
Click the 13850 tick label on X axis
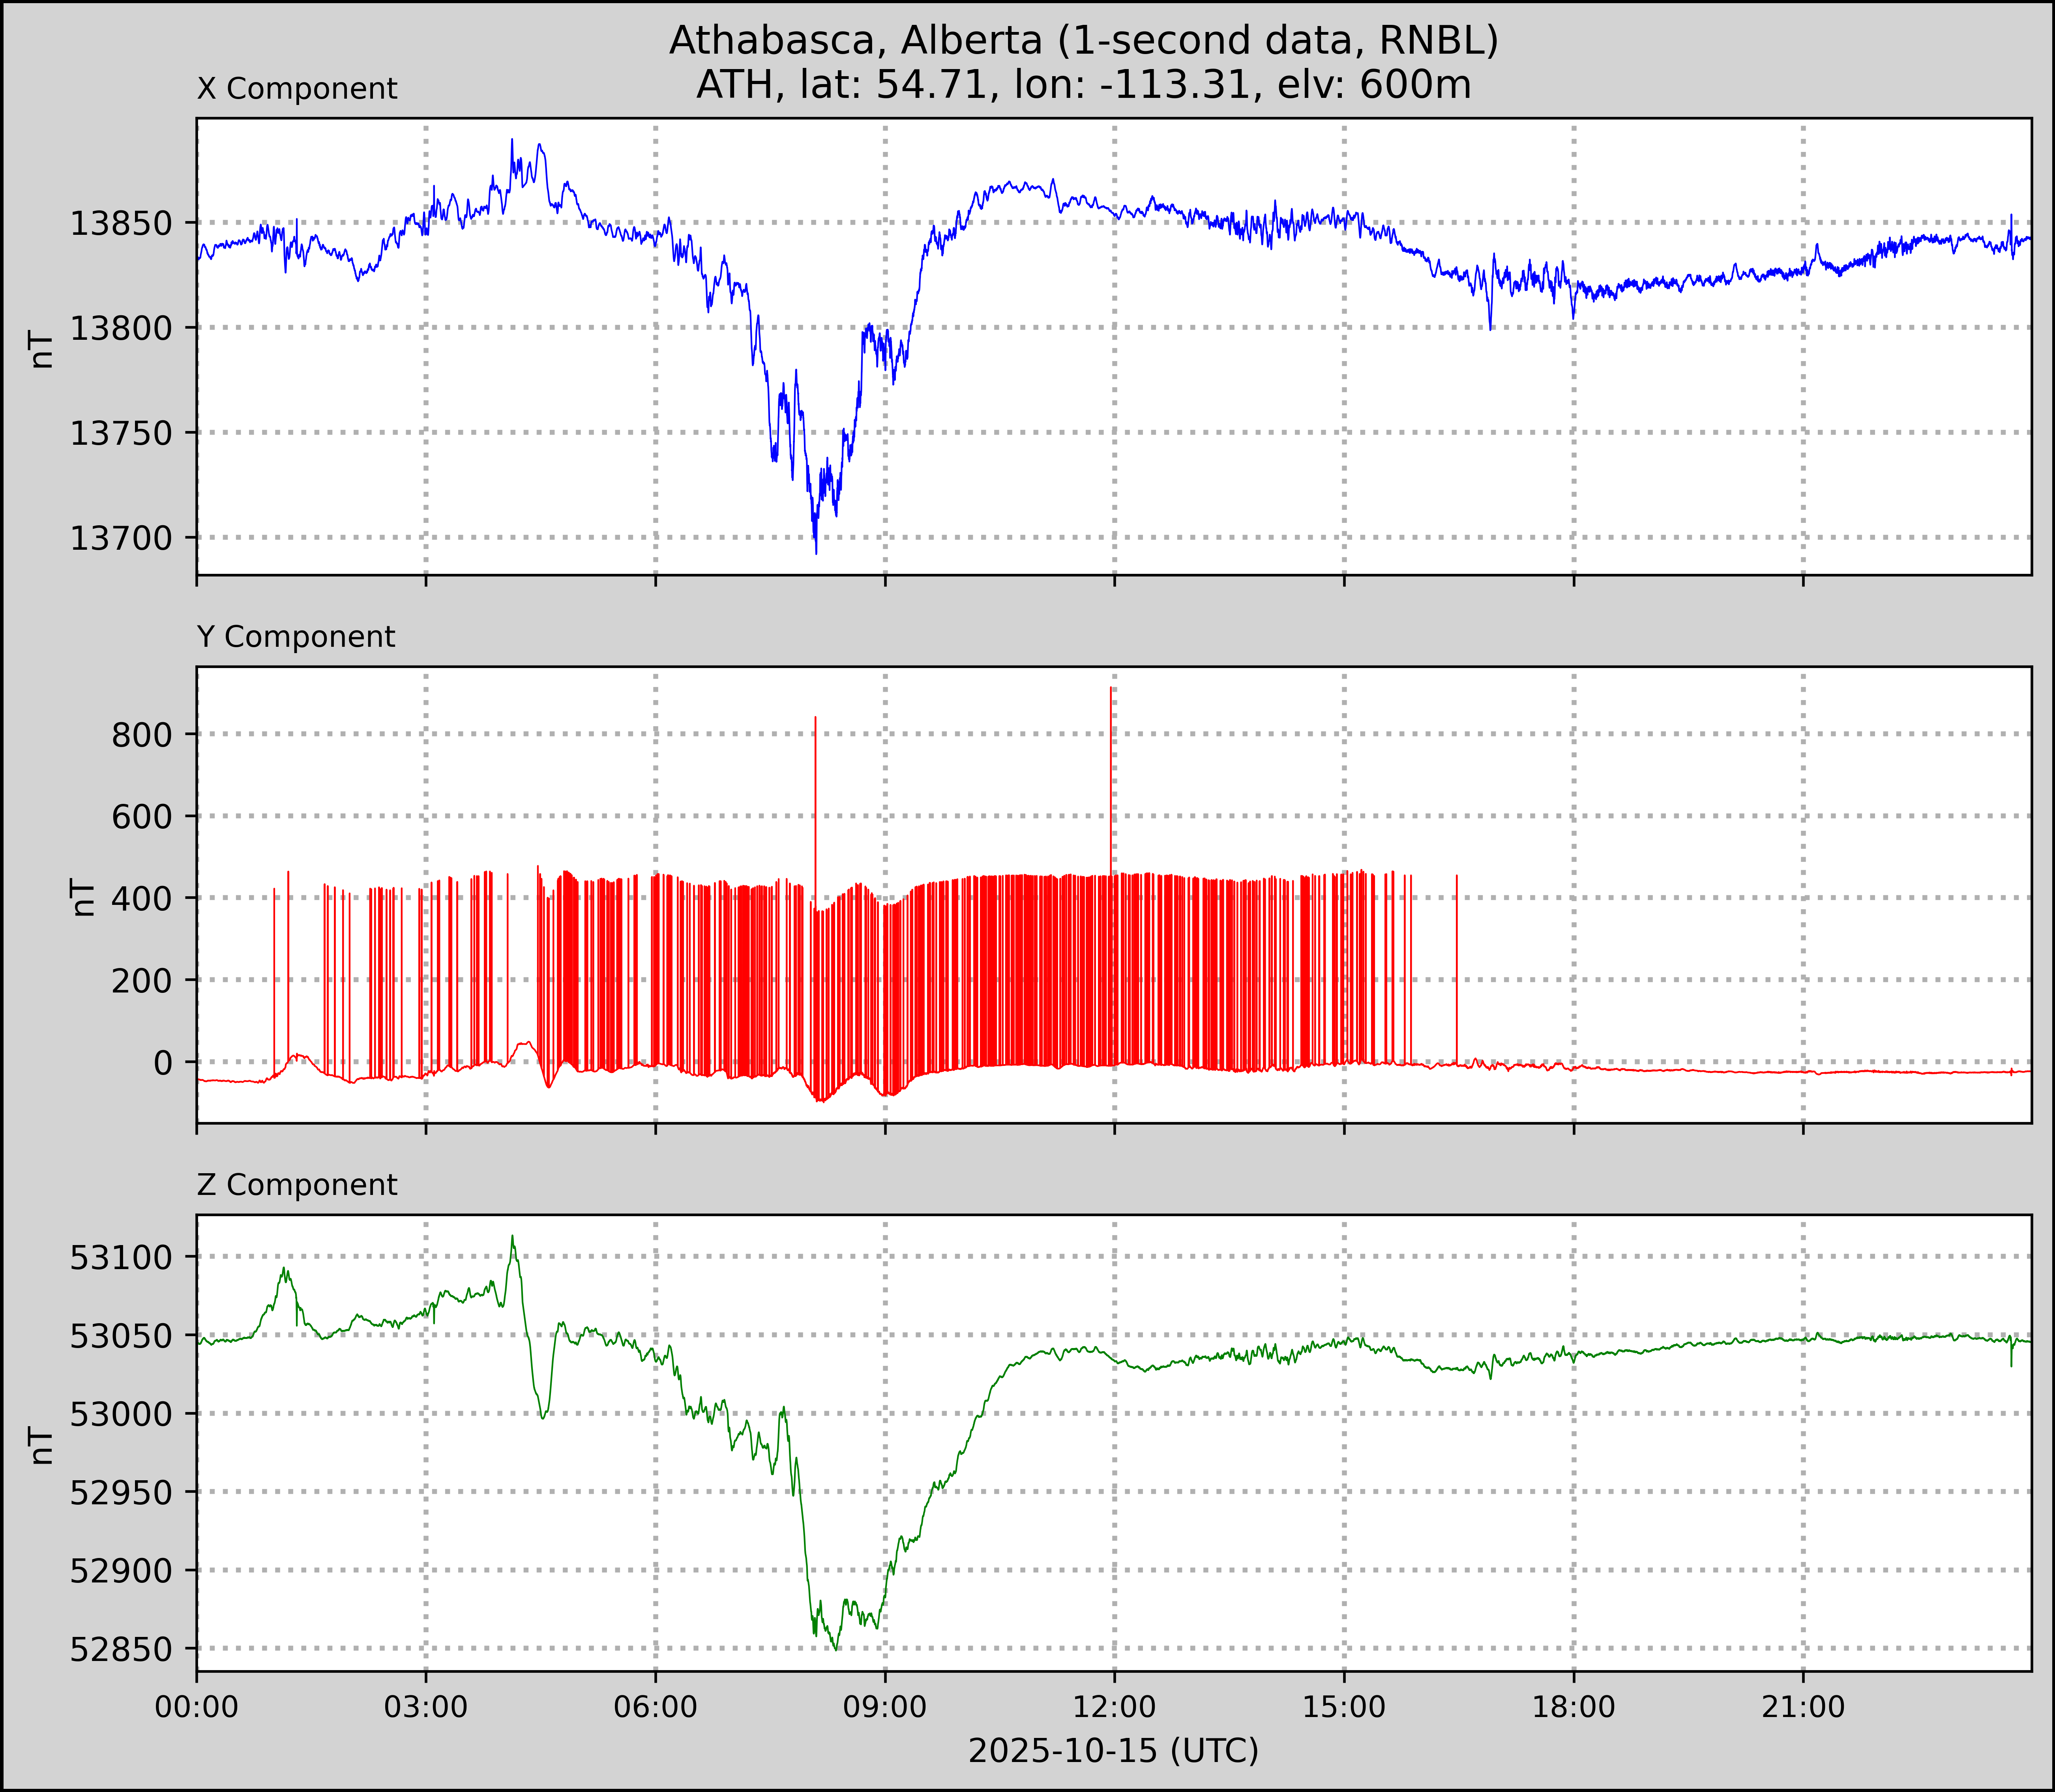[121, 223]
